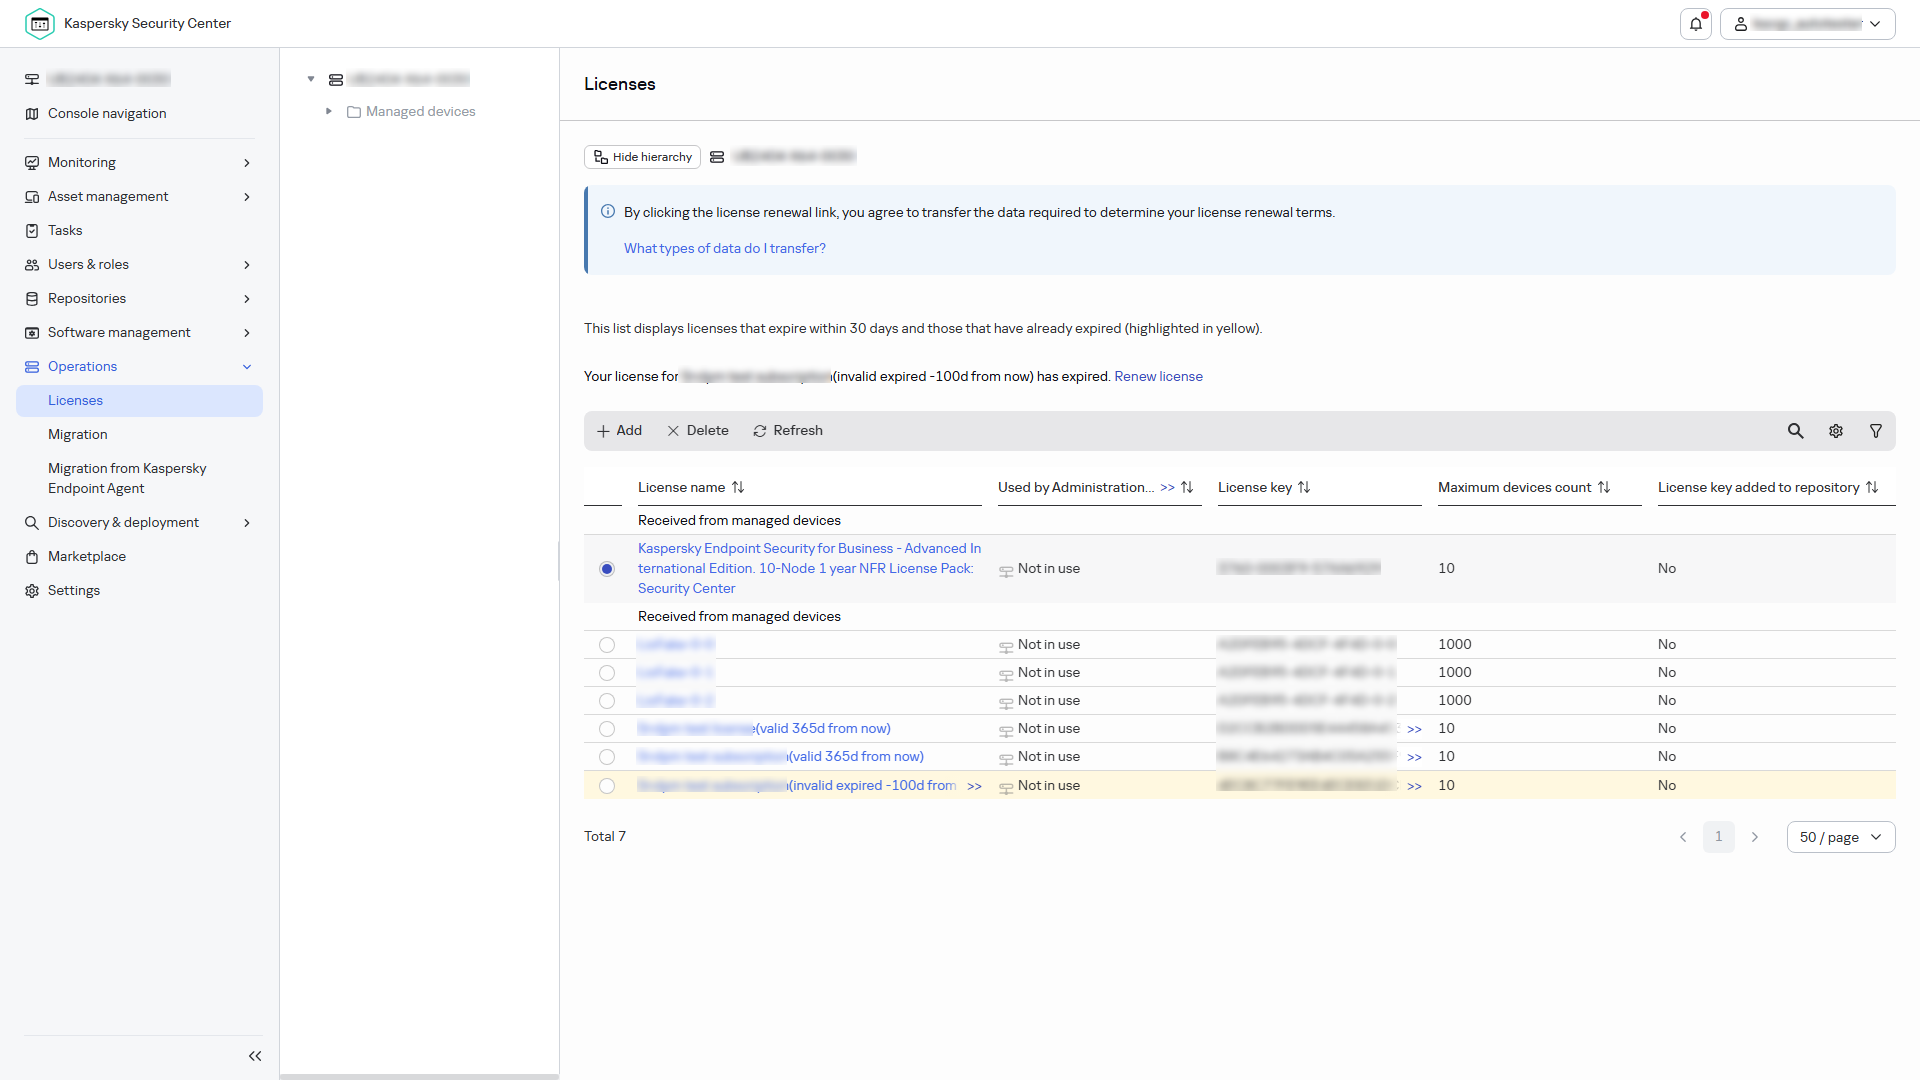Open the filter funnel icon
1920x1080 pixels.
click(x=1876, y=431)
